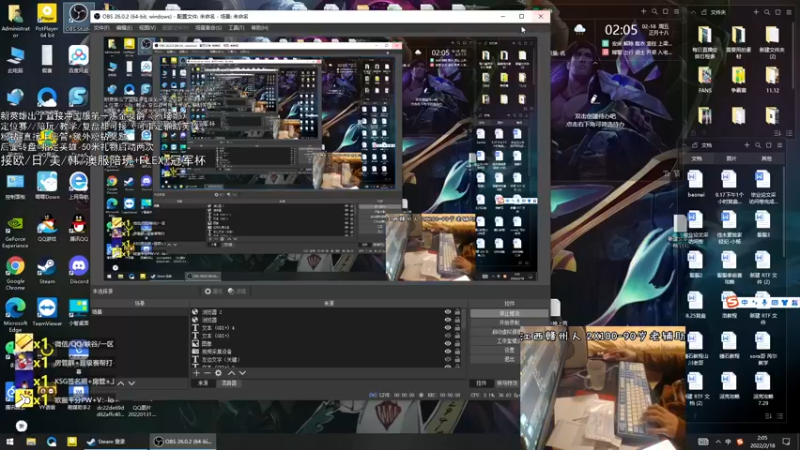Open the 视图(V) menu in OBS
Image resolution: width=800 pixels, height=450 pixels.
(x=147, y=28)
